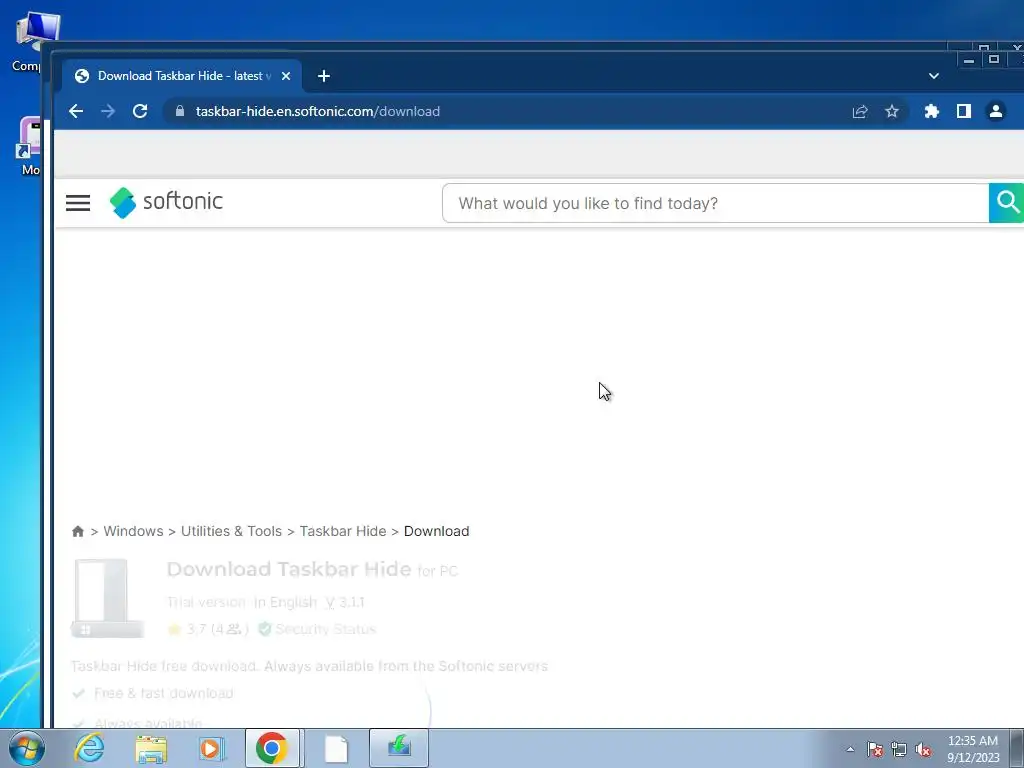Launch Internet Explorer from taskbar

click(89, 748)
